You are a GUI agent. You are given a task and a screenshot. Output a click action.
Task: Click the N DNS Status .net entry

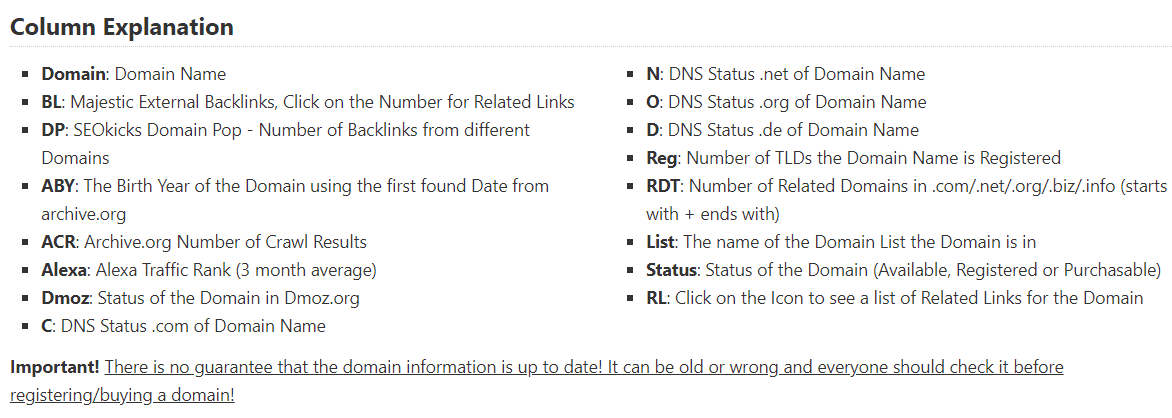tap(786, 74)
